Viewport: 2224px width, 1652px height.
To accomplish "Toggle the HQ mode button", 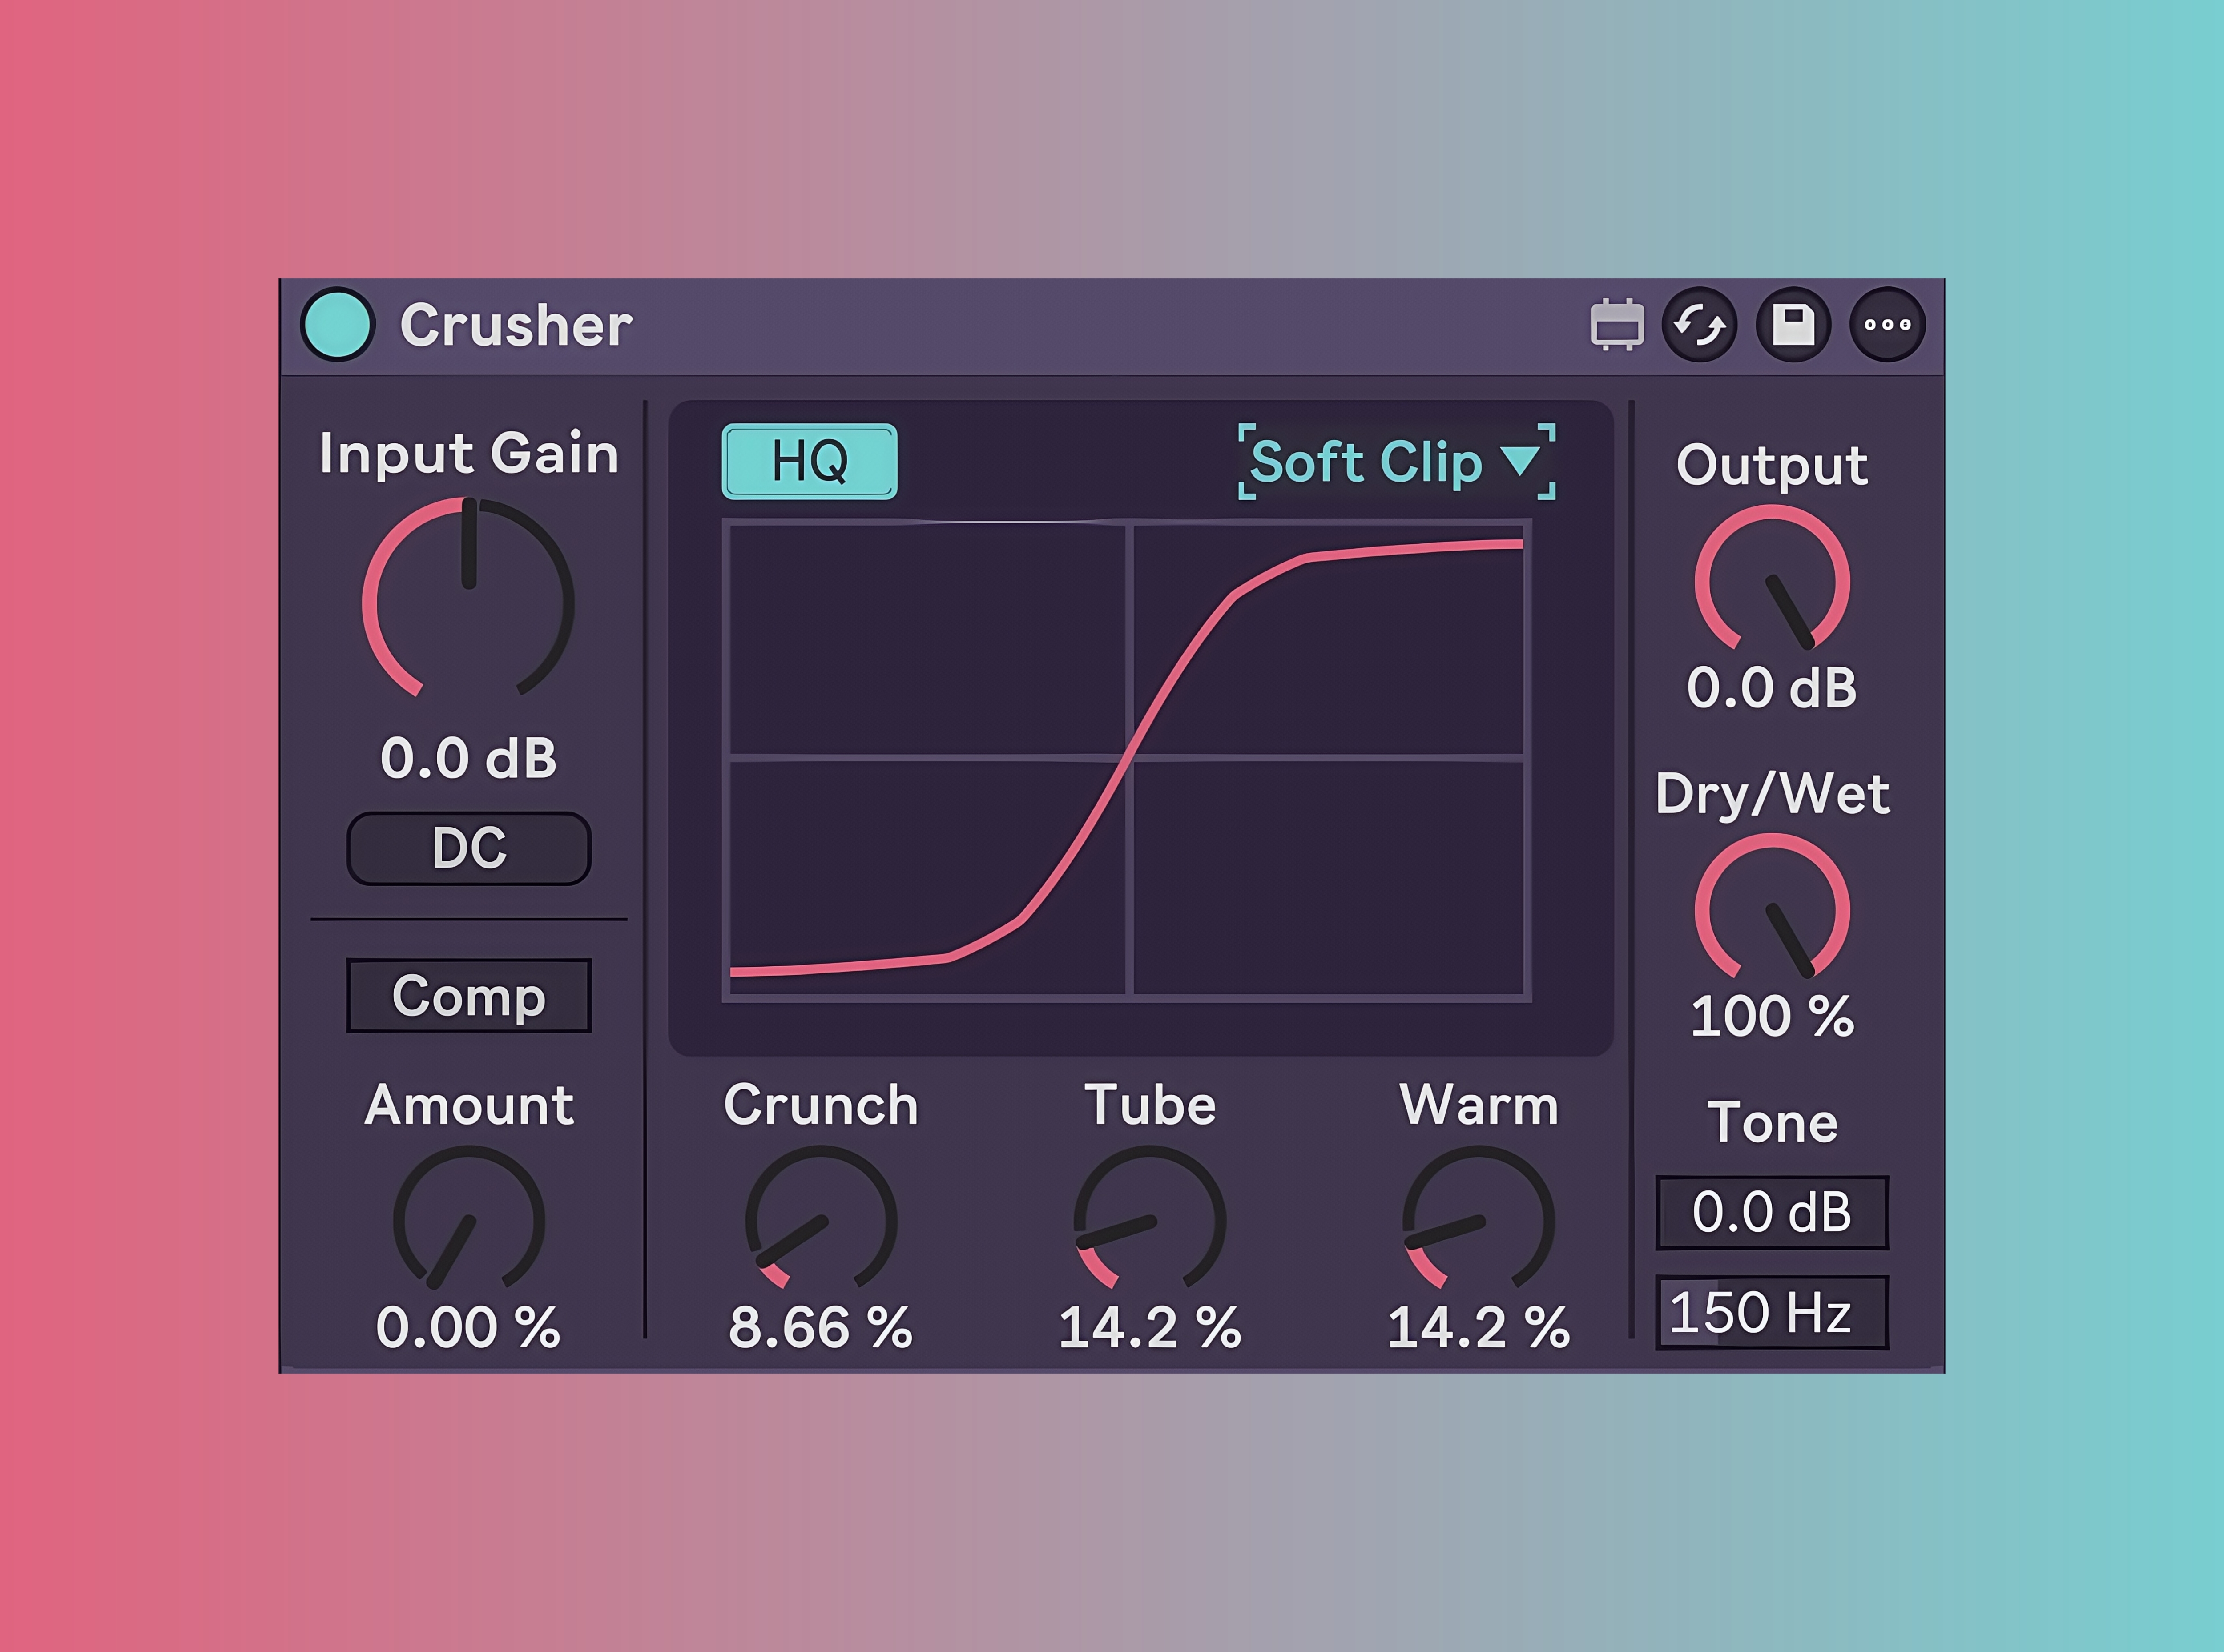I will coord(809,461).
